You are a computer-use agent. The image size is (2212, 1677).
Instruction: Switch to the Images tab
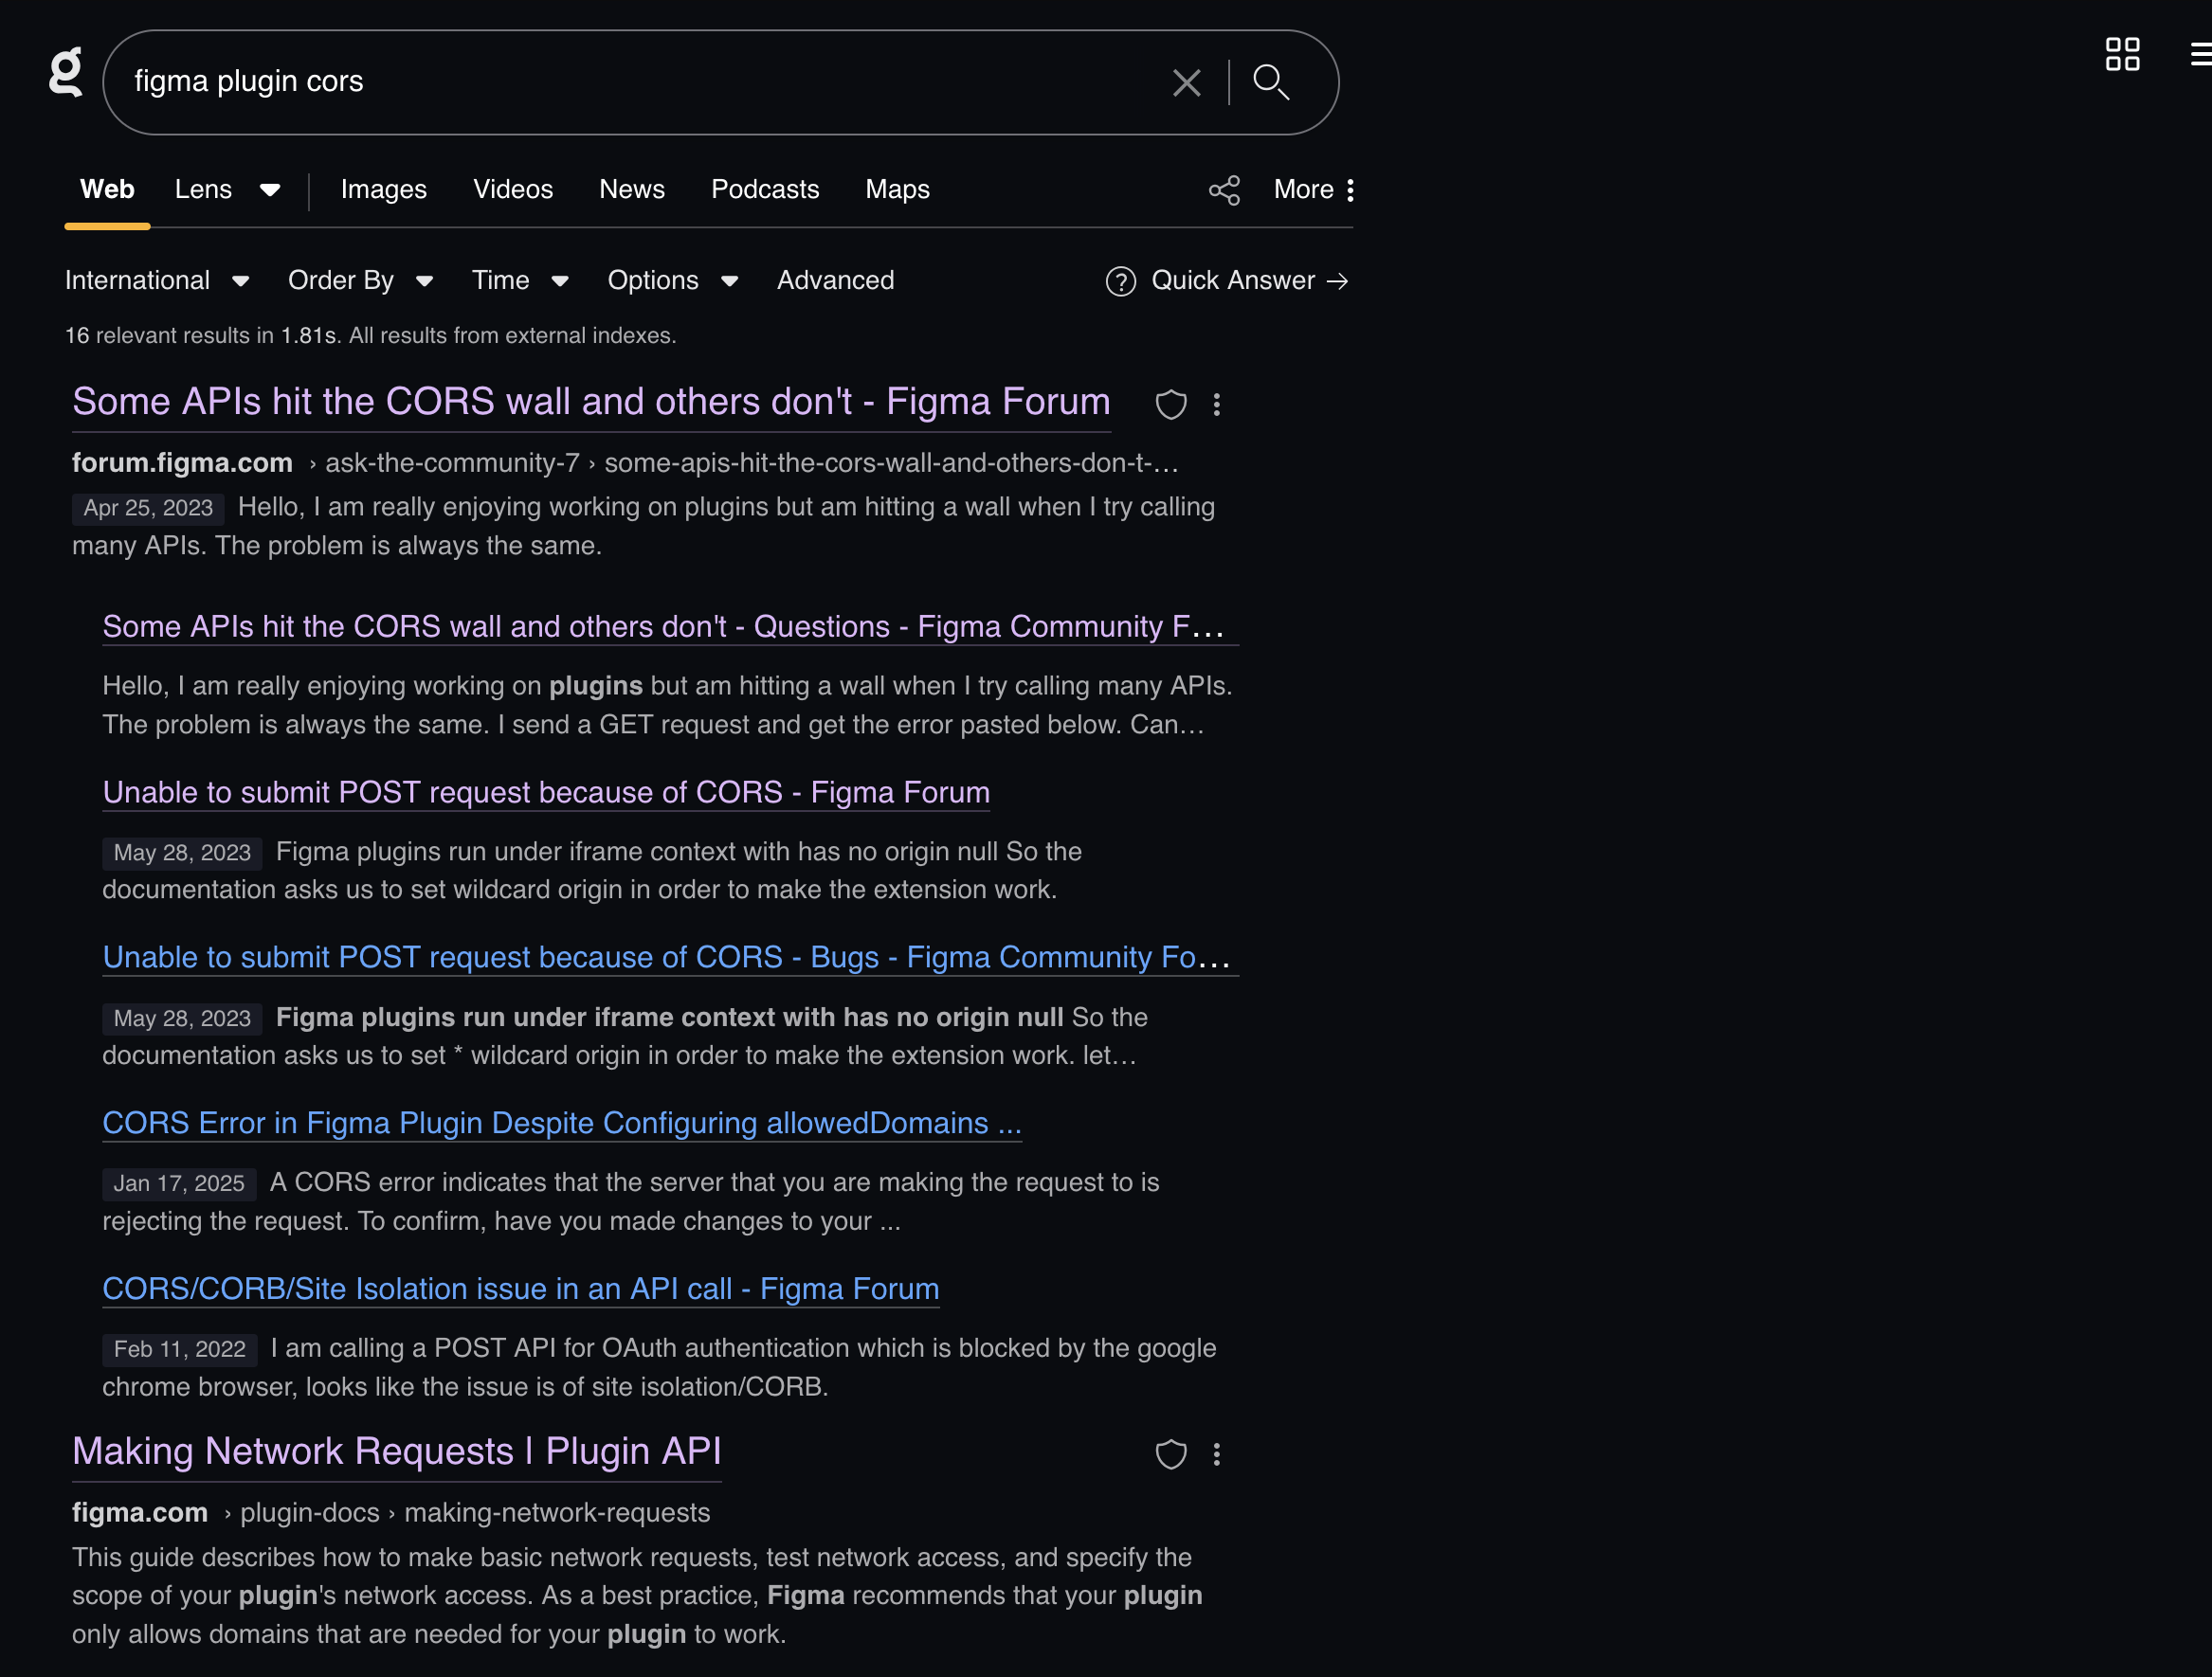tap(383, 190)
